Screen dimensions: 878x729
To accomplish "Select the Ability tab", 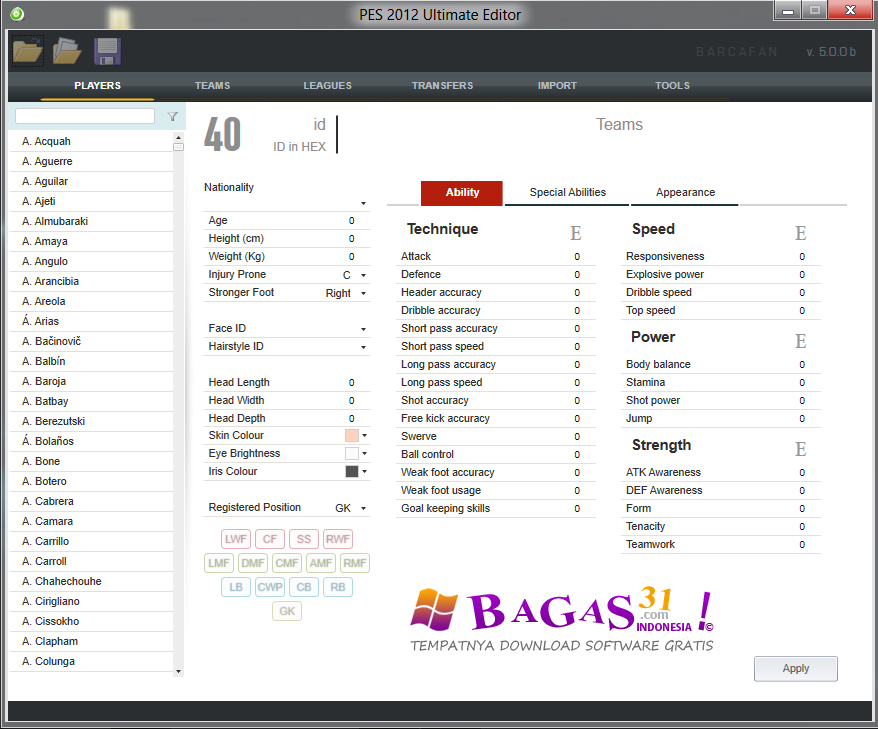I will pyautogui.click(x=462, y=193).
